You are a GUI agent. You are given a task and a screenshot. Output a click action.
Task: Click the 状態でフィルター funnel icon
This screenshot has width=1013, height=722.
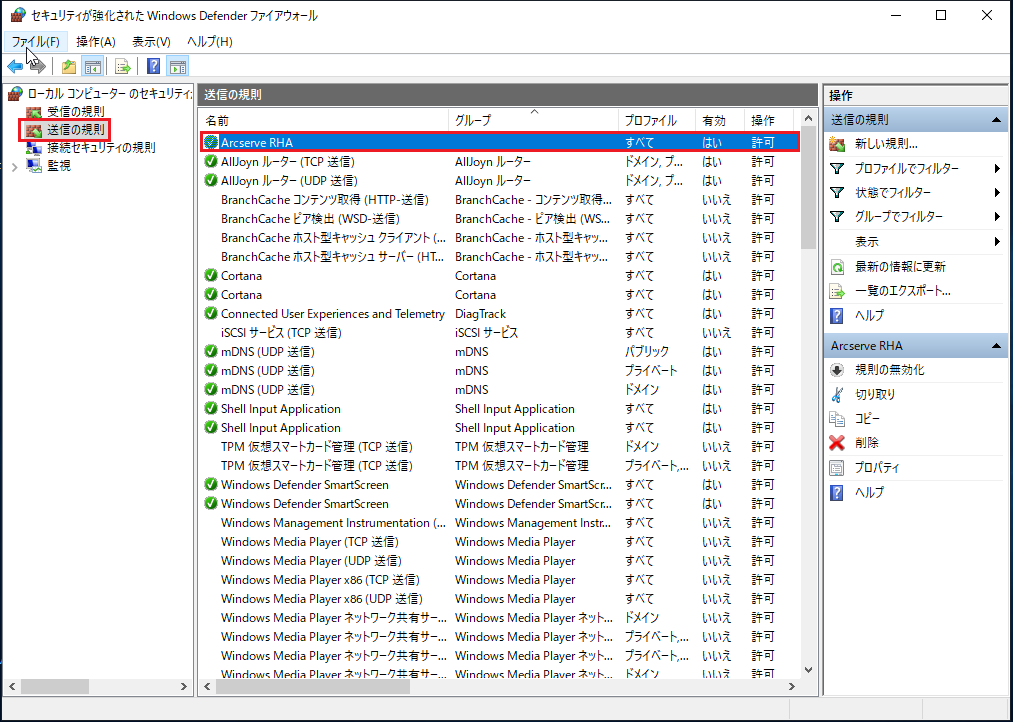[x=837, y=192]
